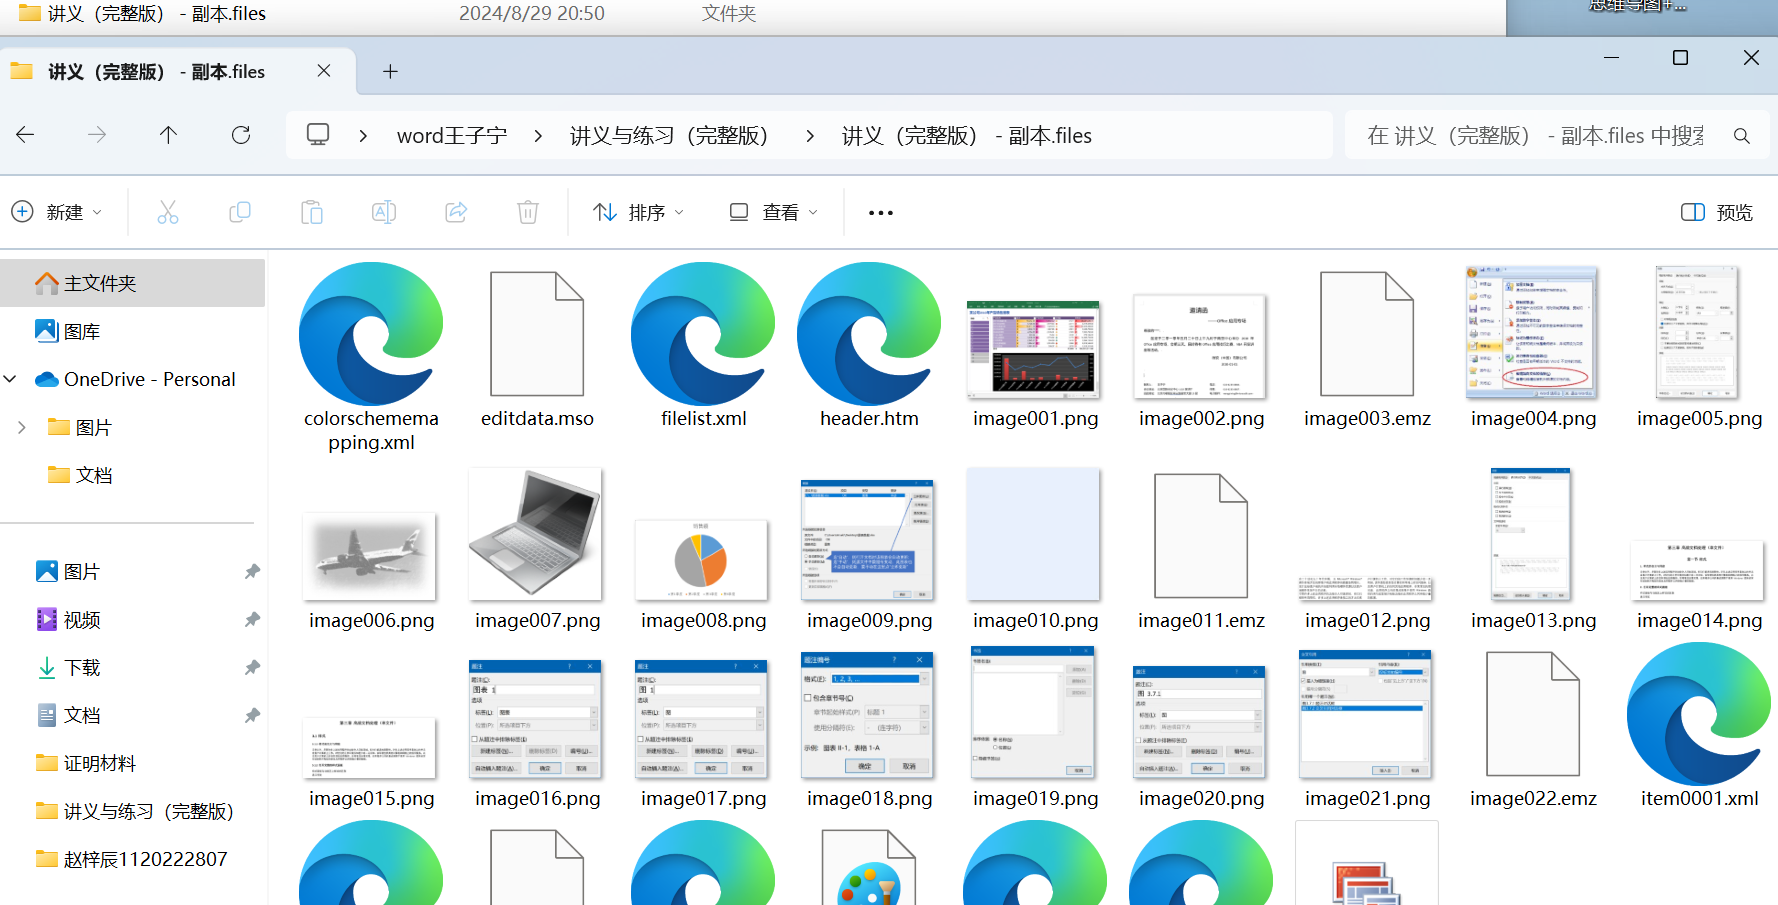Toggle the 预览 (Preview) pane

coord(1717,212)
